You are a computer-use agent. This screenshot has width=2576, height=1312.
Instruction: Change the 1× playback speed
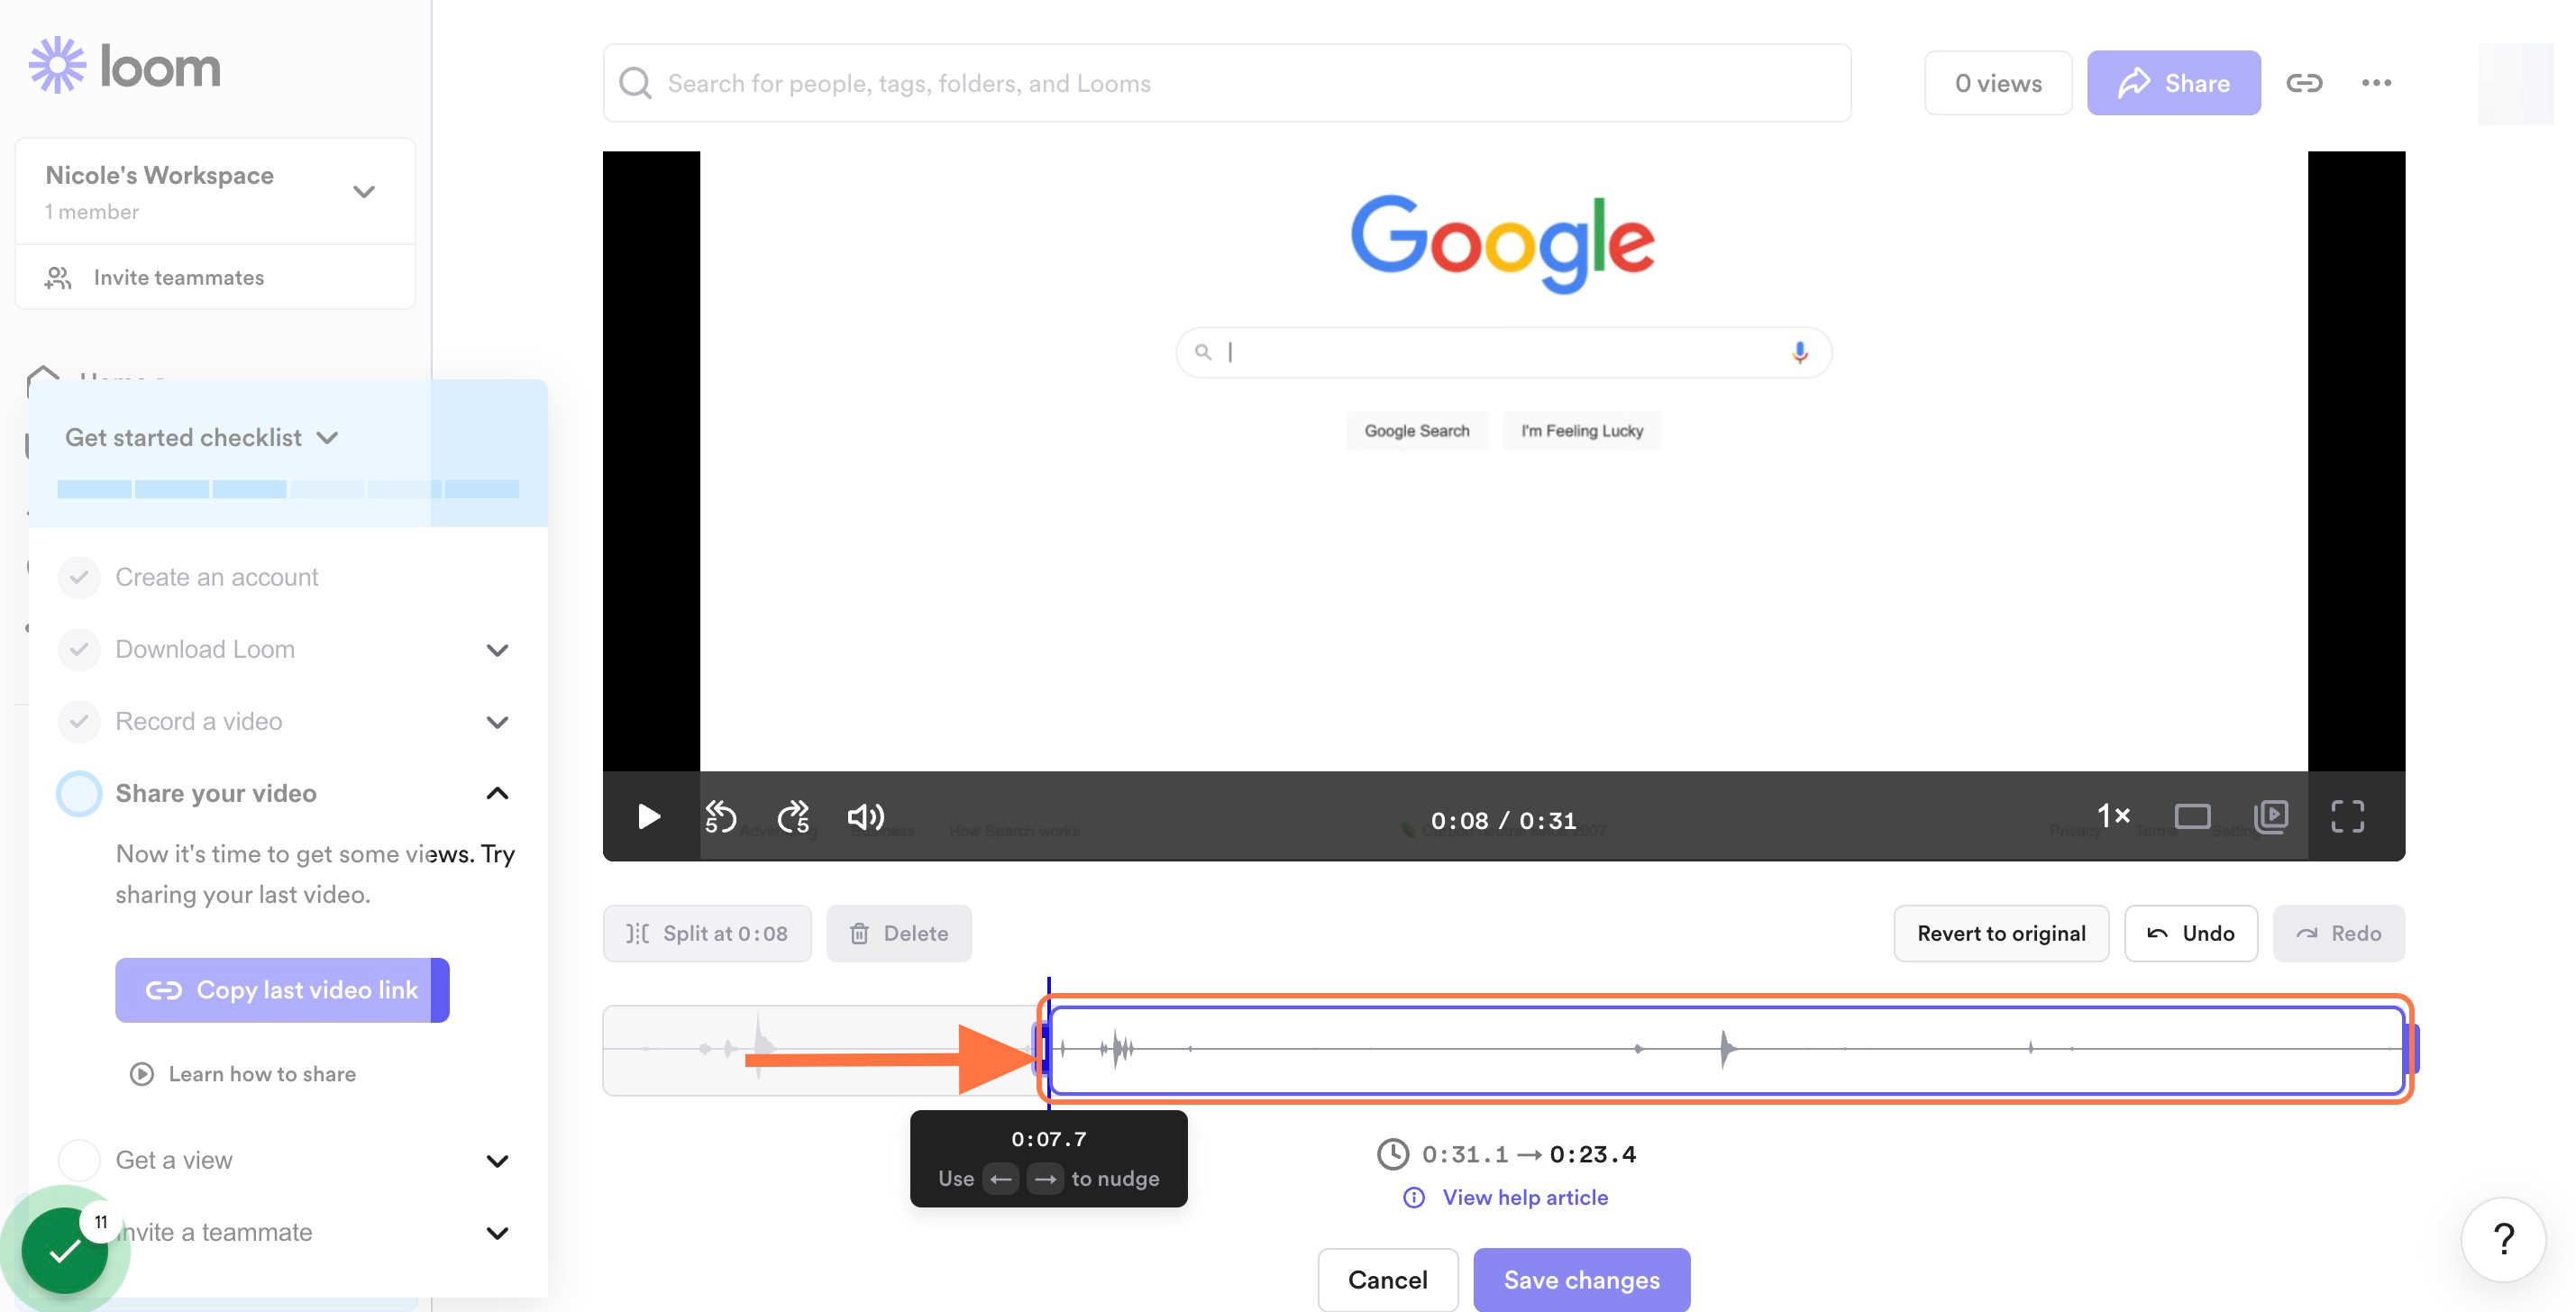click(2113, 816)
